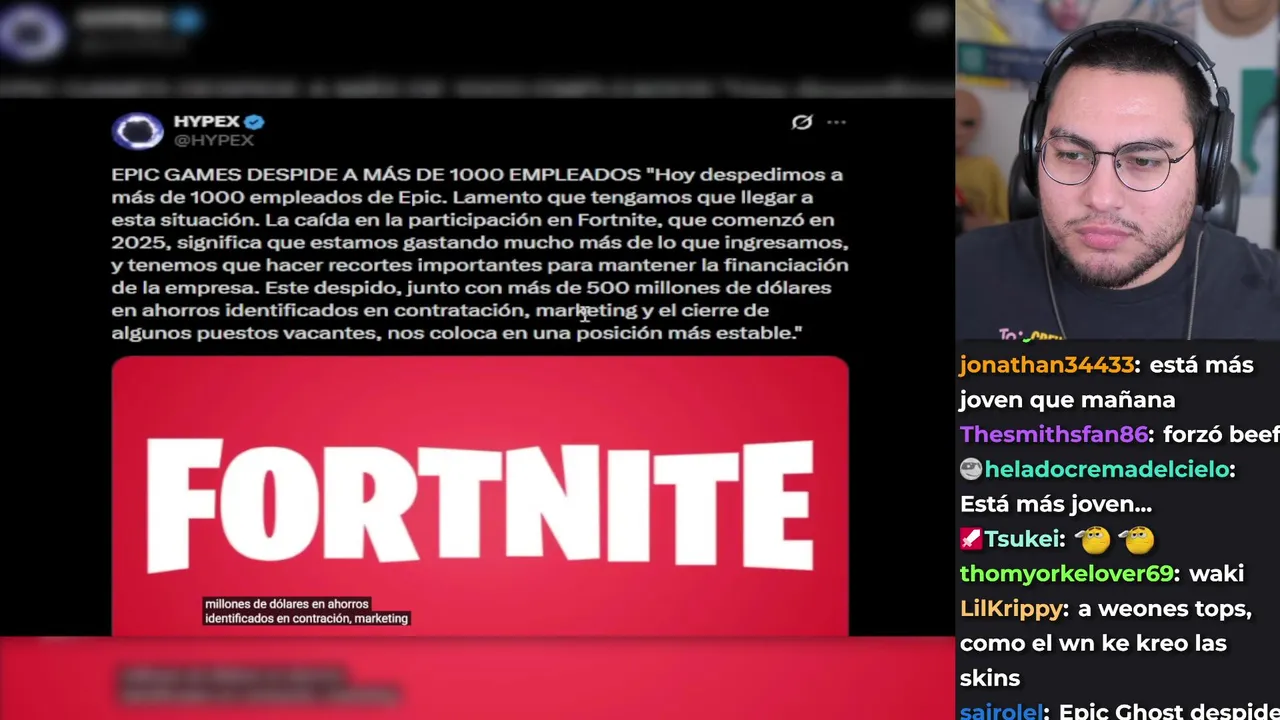Click chat username jonathan34433
The height and width of the screenshot is (720, 1280).
tap(1047, 365)
